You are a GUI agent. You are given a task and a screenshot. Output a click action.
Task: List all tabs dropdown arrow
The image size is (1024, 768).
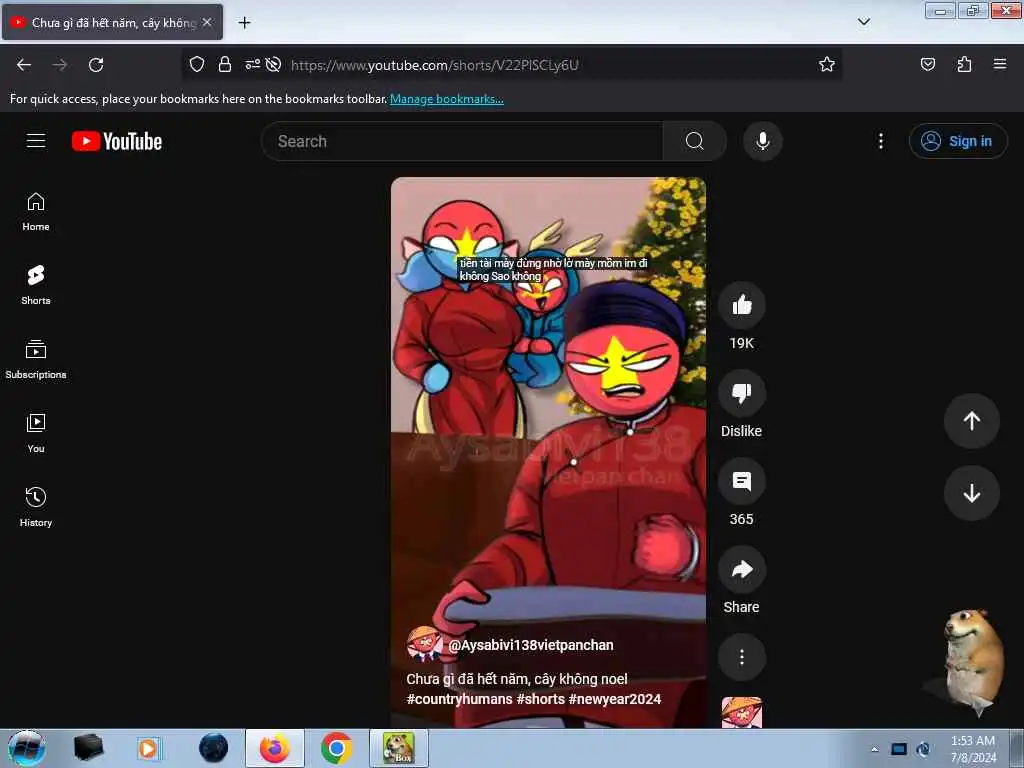864,22
